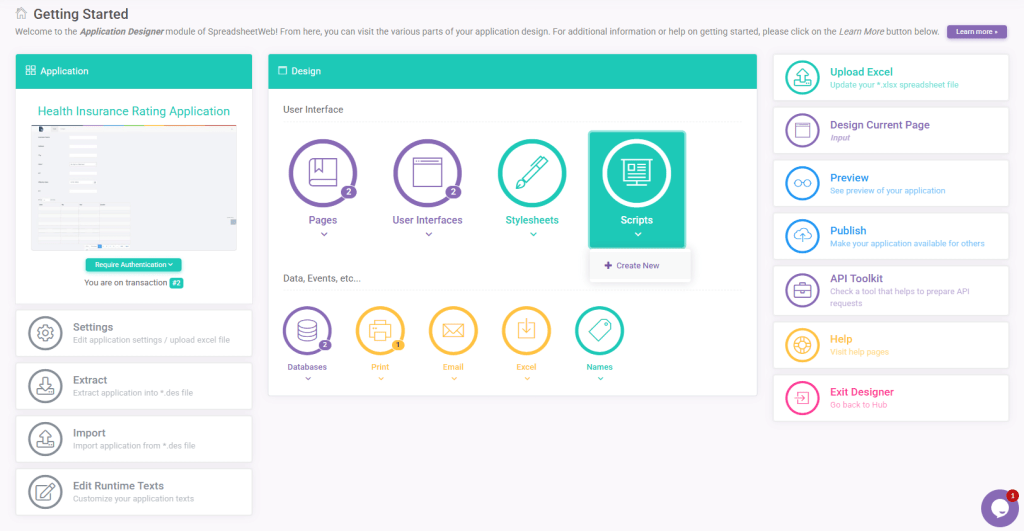
Task: Expand the chevron under Pages
Action: click(x=324, y=235)
